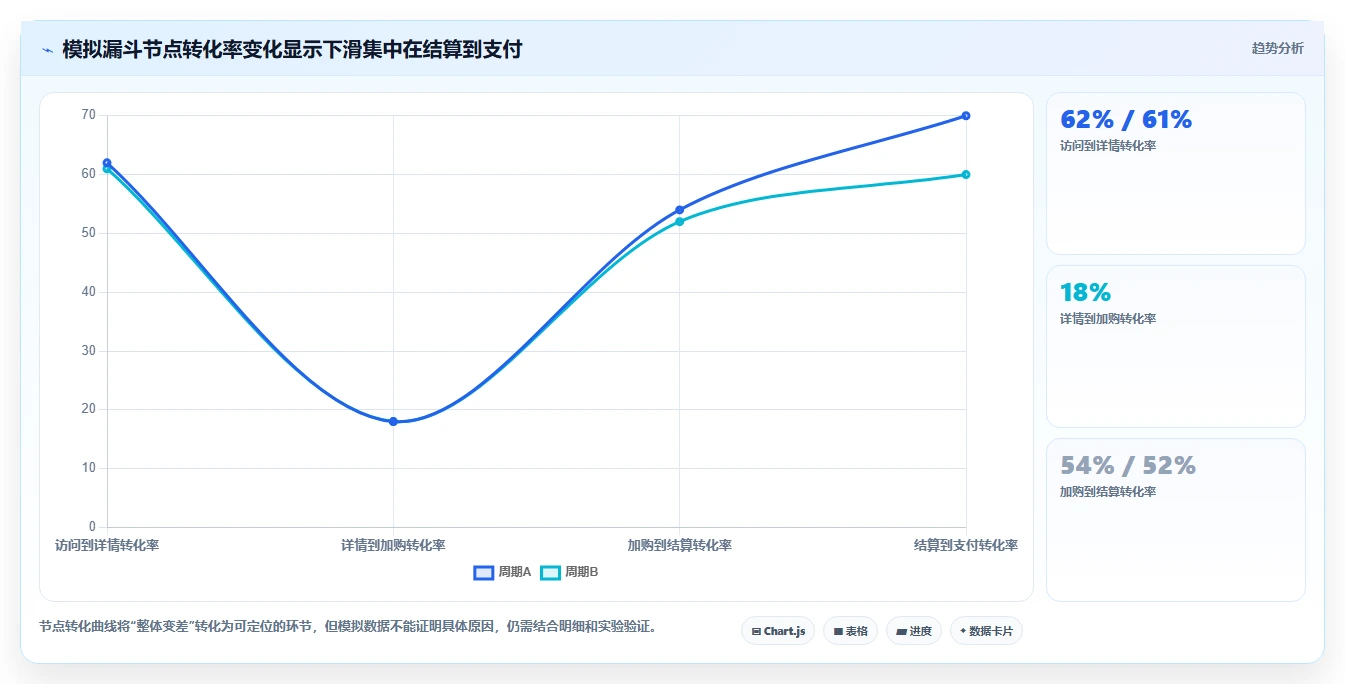Click the 周期B data point at 60
Viewport: 1345px width, 684px height.
[966, 175]
